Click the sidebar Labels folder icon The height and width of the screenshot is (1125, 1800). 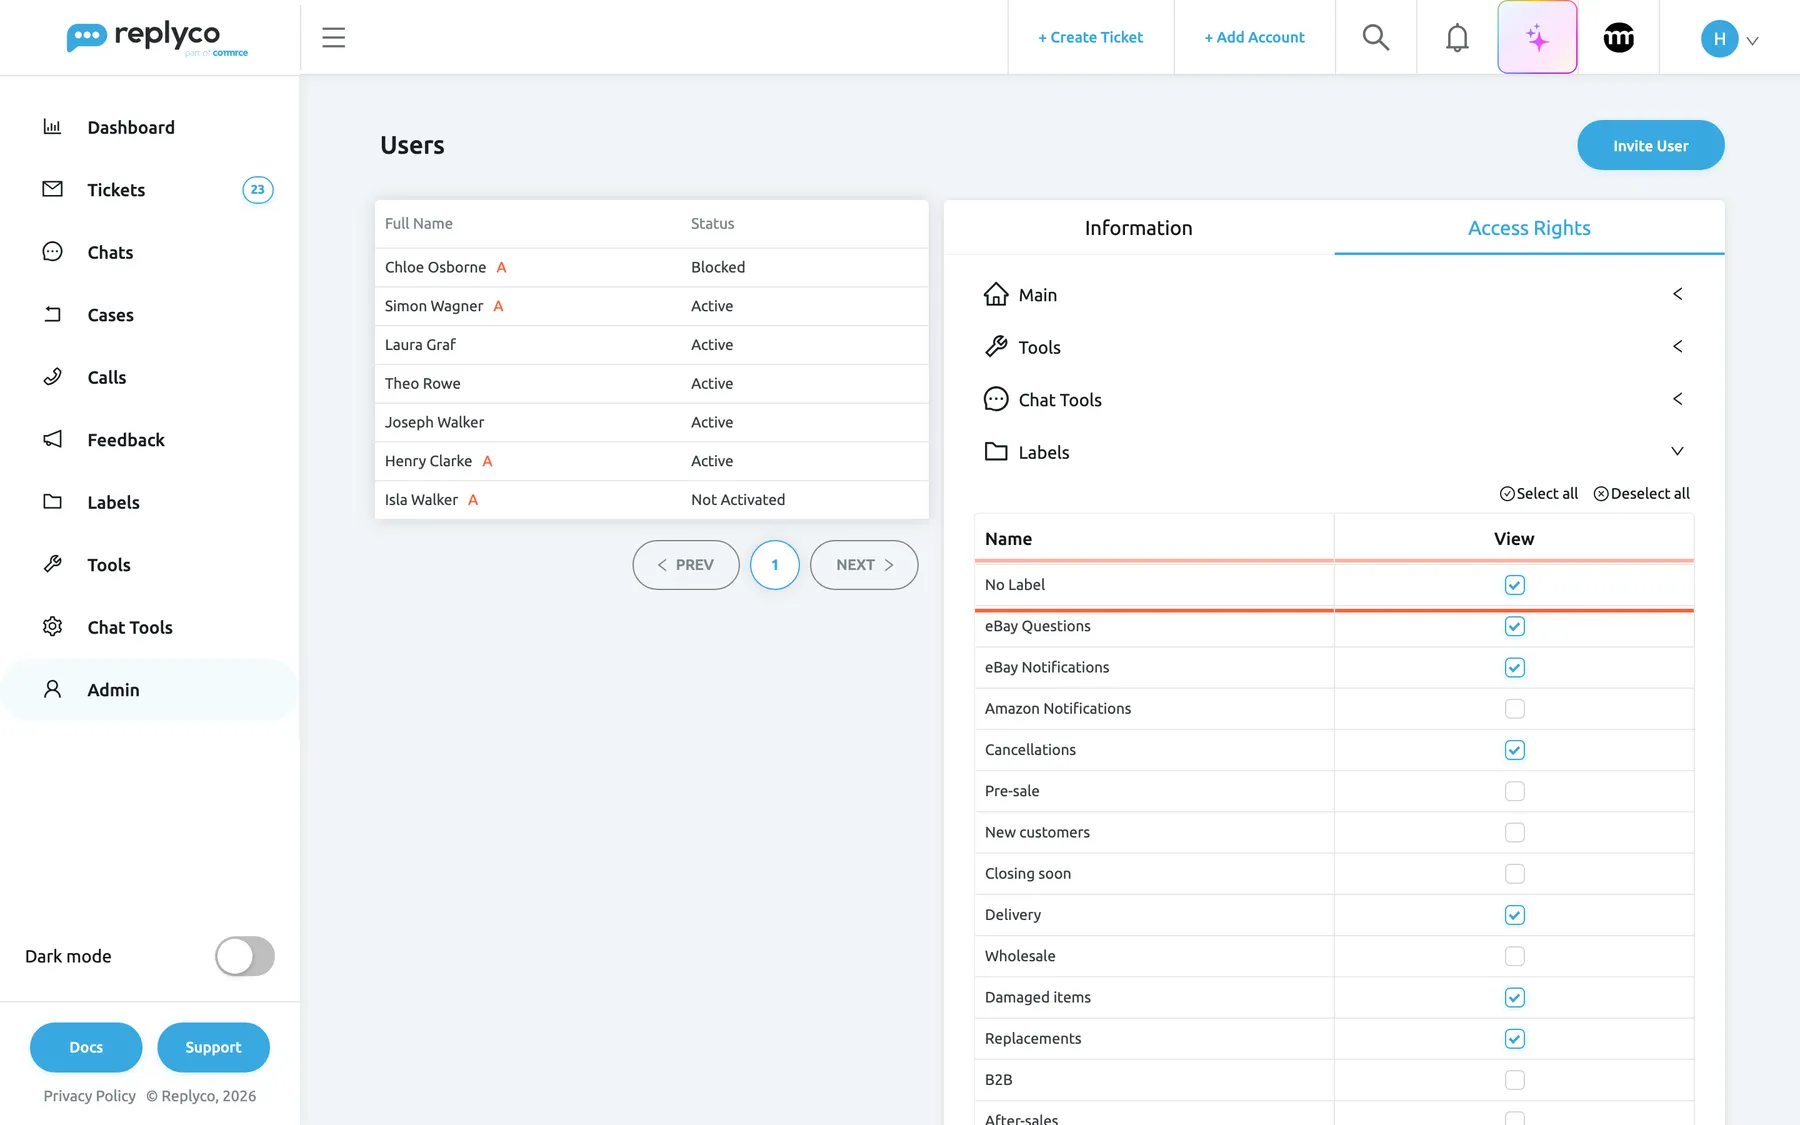[53, 502]
